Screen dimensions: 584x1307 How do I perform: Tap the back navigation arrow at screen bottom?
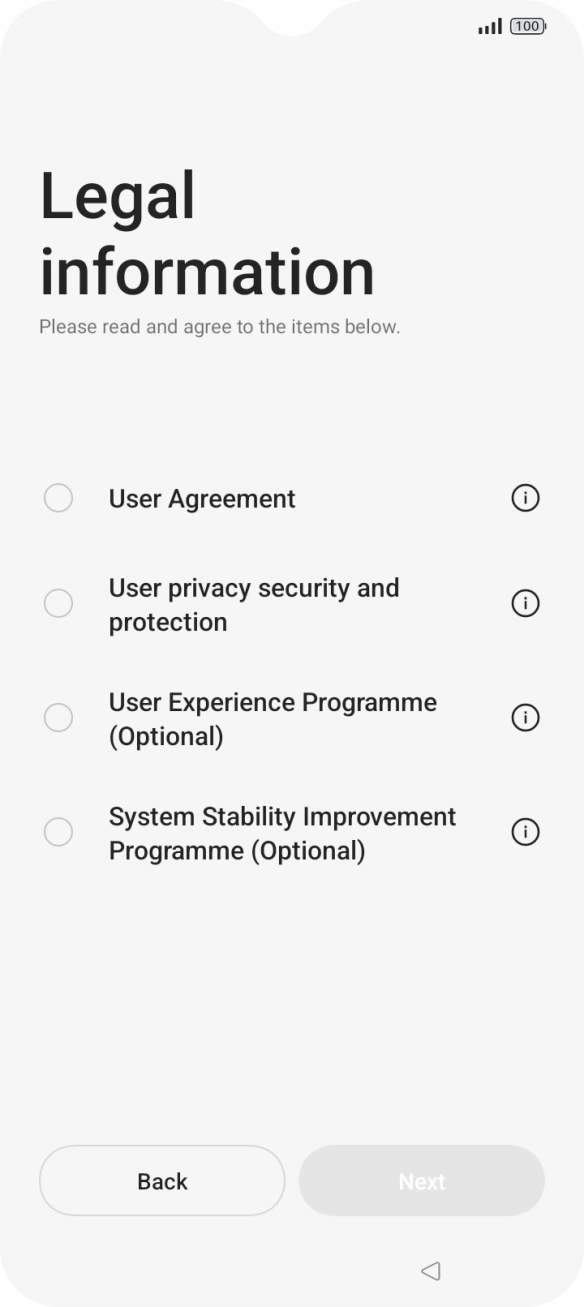(x=430, y=1271)
